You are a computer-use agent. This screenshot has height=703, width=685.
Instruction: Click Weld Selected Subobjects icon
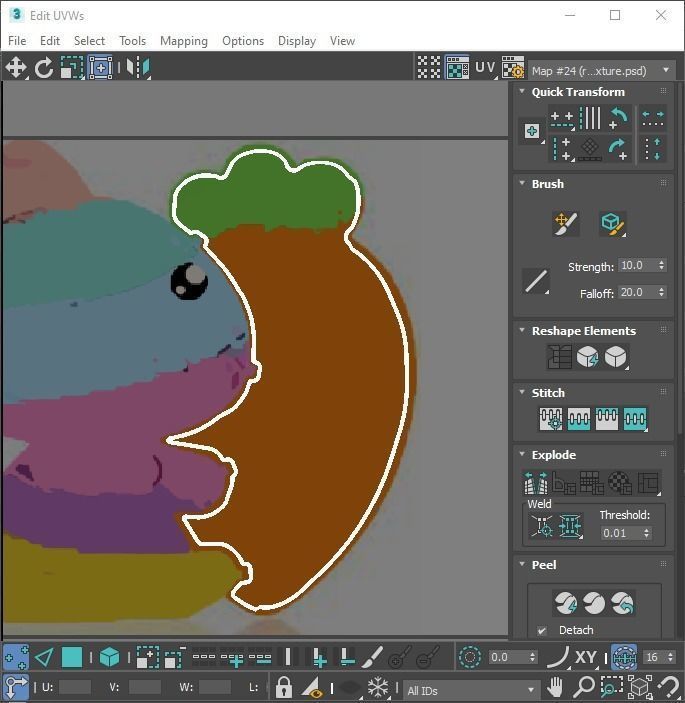point(570,525)
